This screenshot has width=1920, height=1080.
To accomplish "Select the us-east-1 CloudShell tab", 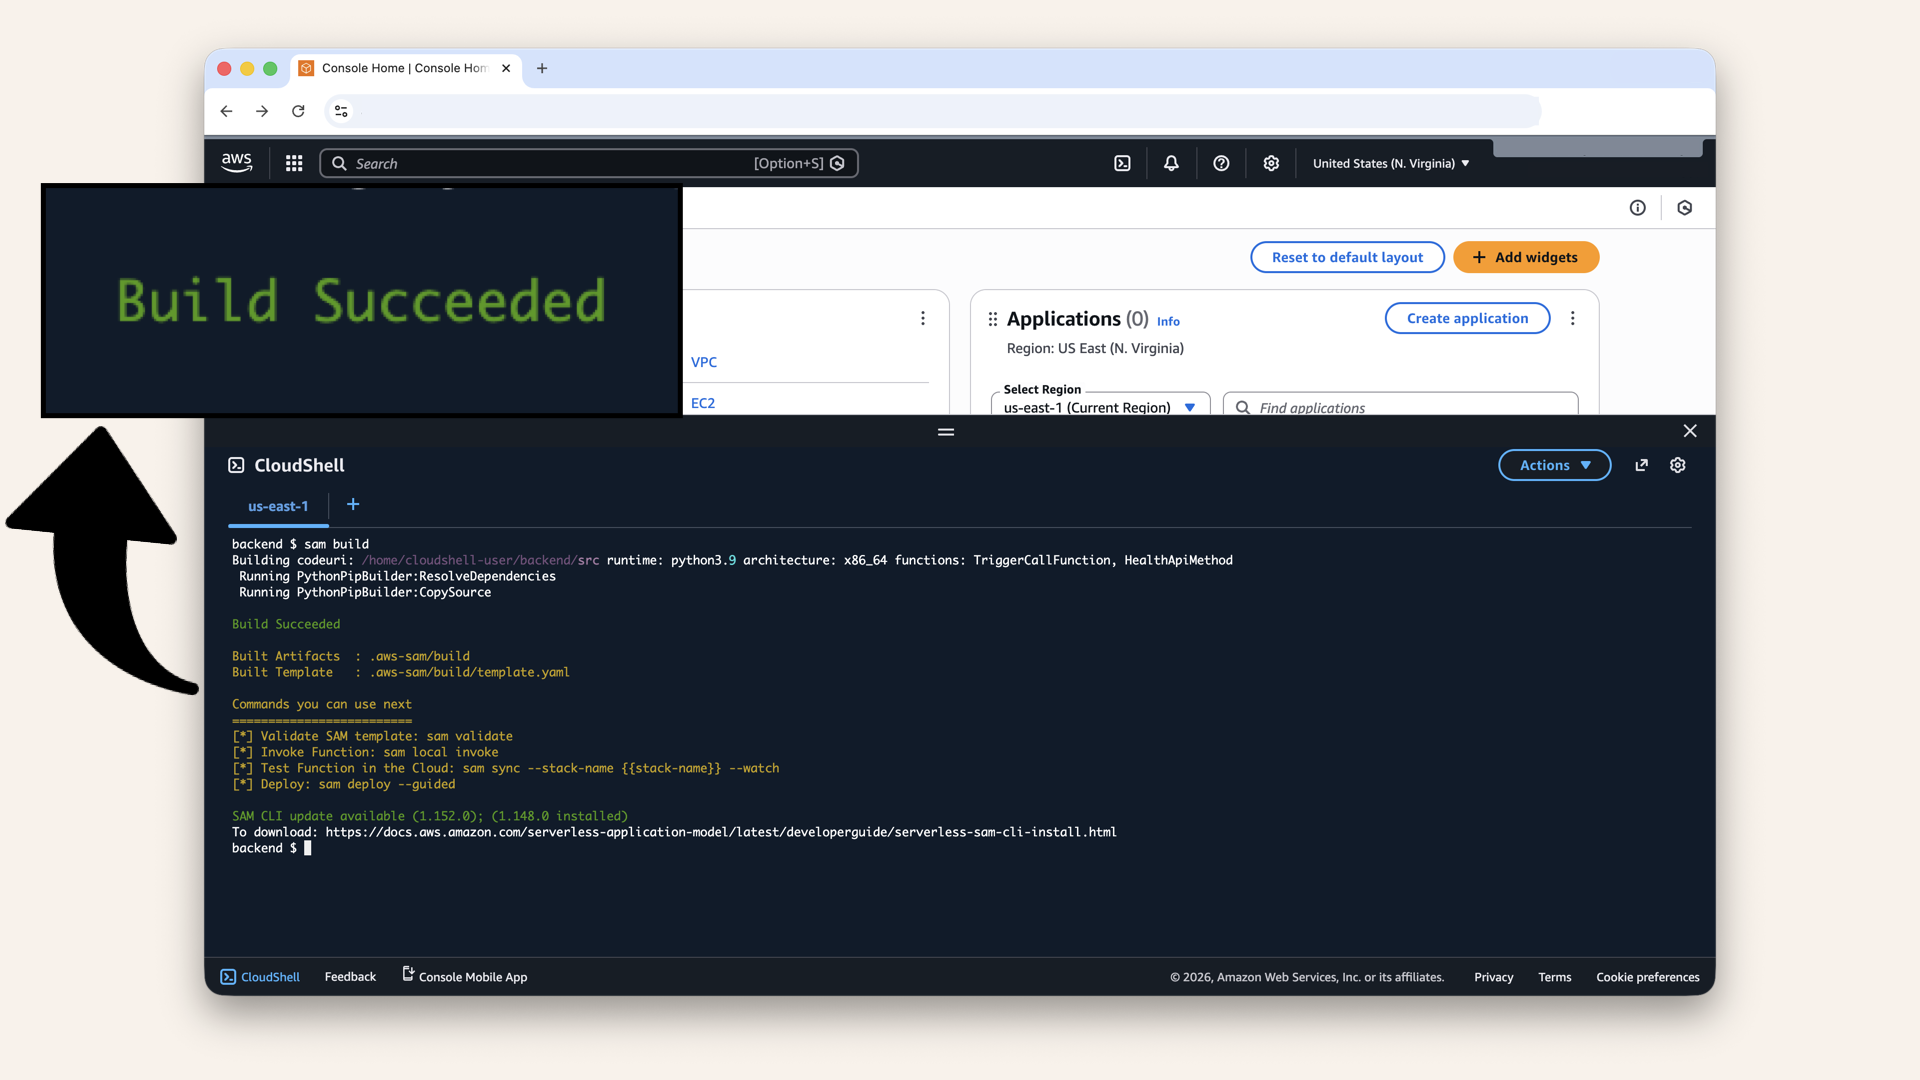I will [277, 506].
